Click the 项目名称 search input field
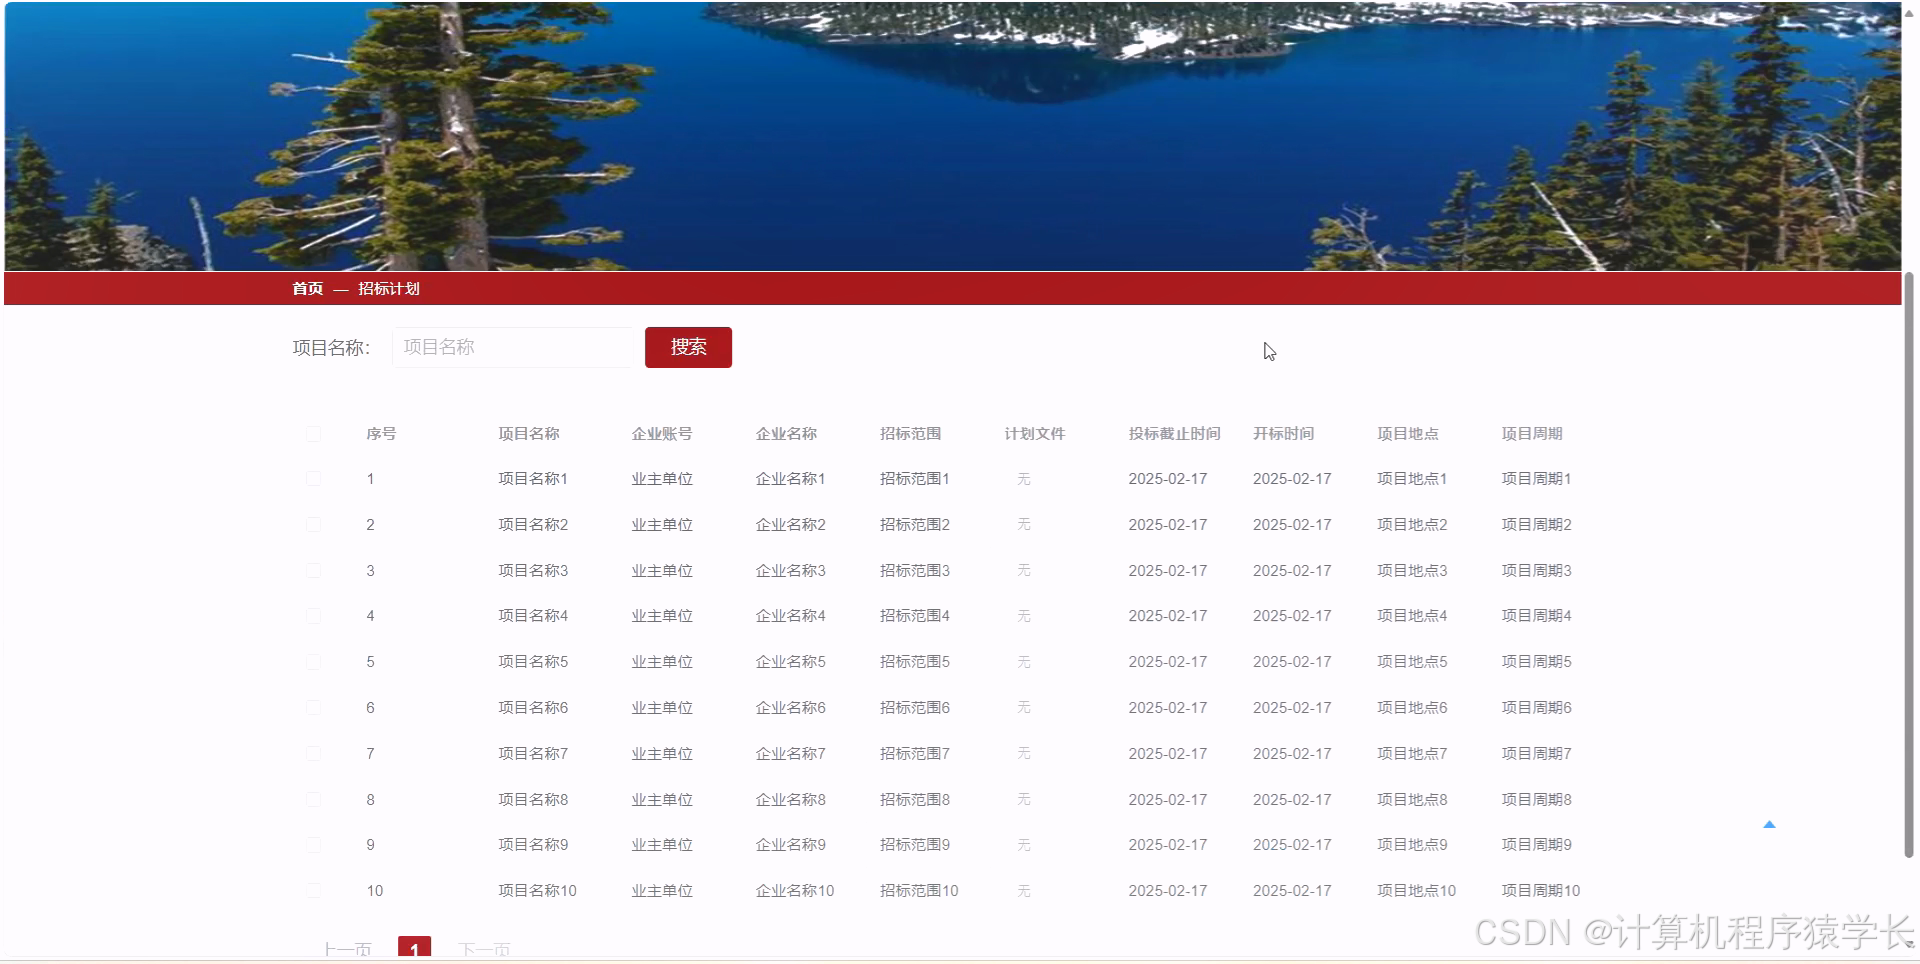 click(x=511, y=347)
